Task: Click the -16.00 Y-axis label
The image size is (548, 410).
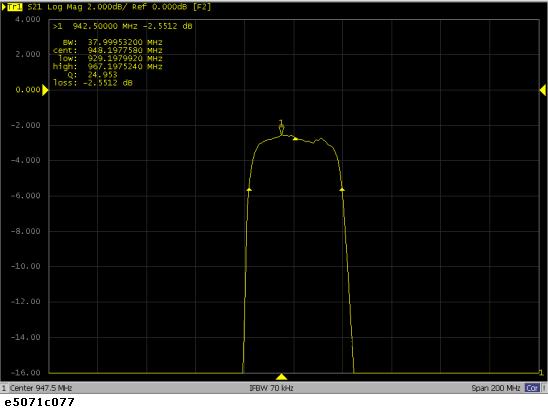Action: pos(26,373)
